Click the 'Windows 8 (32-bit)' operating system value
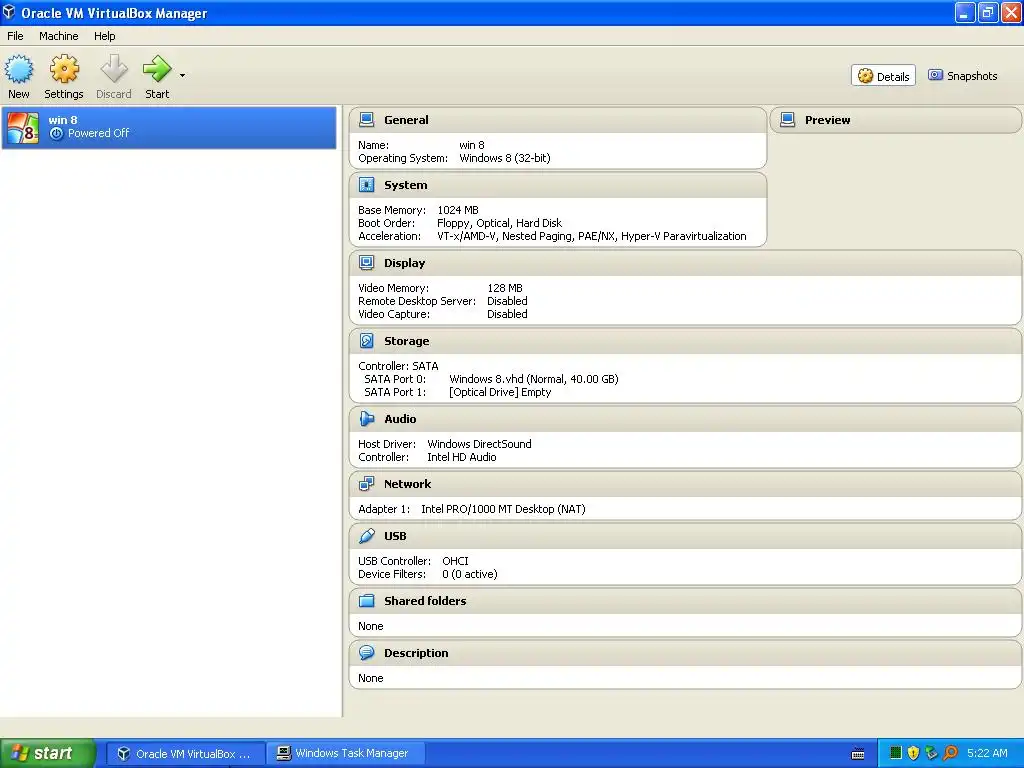This screenshot has width=1024, height=768. [505, 158]
